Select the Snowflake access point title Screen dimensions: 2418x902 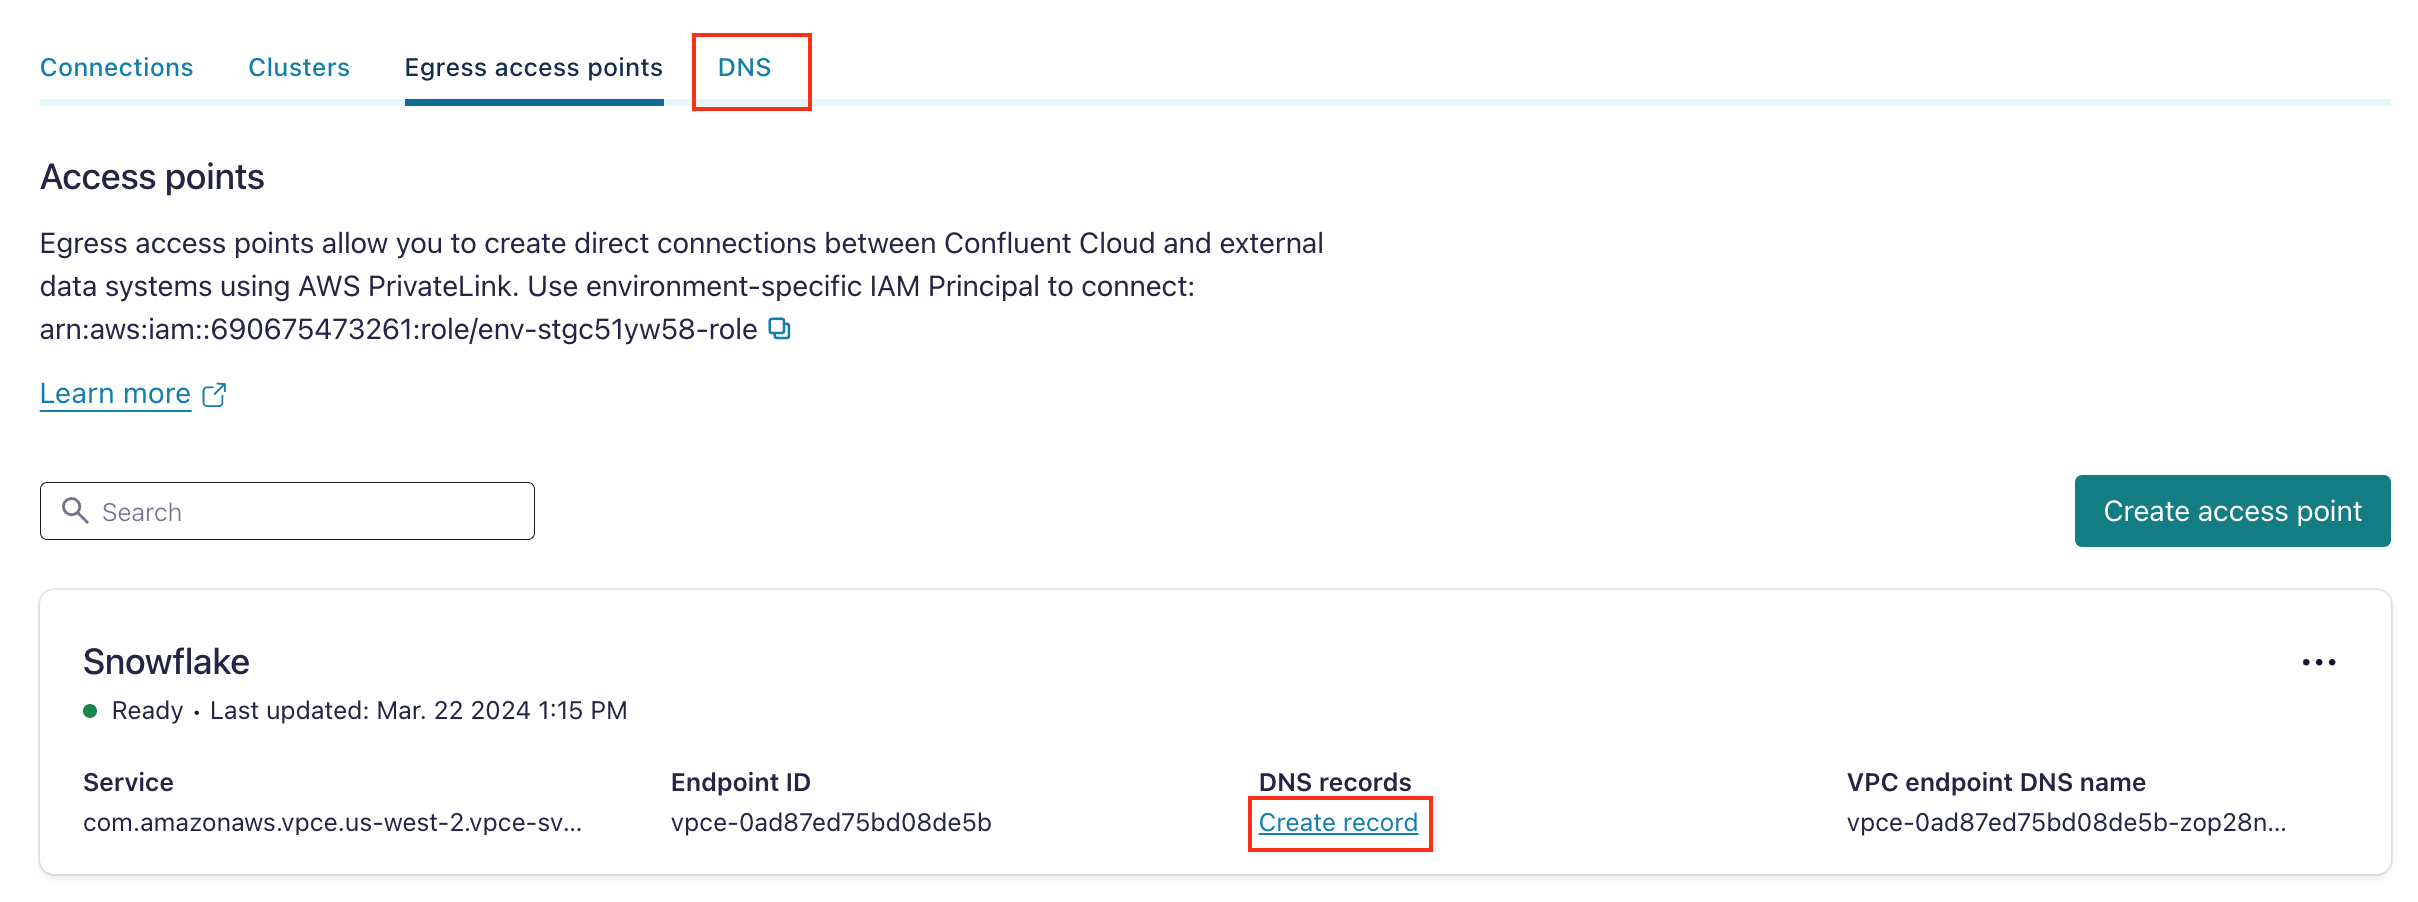[x=166, y=661]
